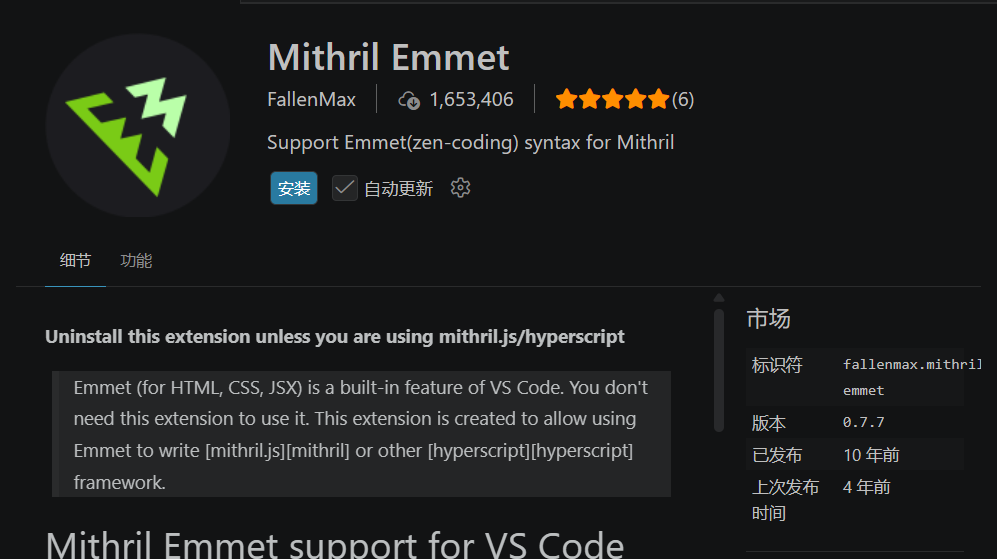
Task: Click the five-star rating icons
Action: tap(612, 99)
